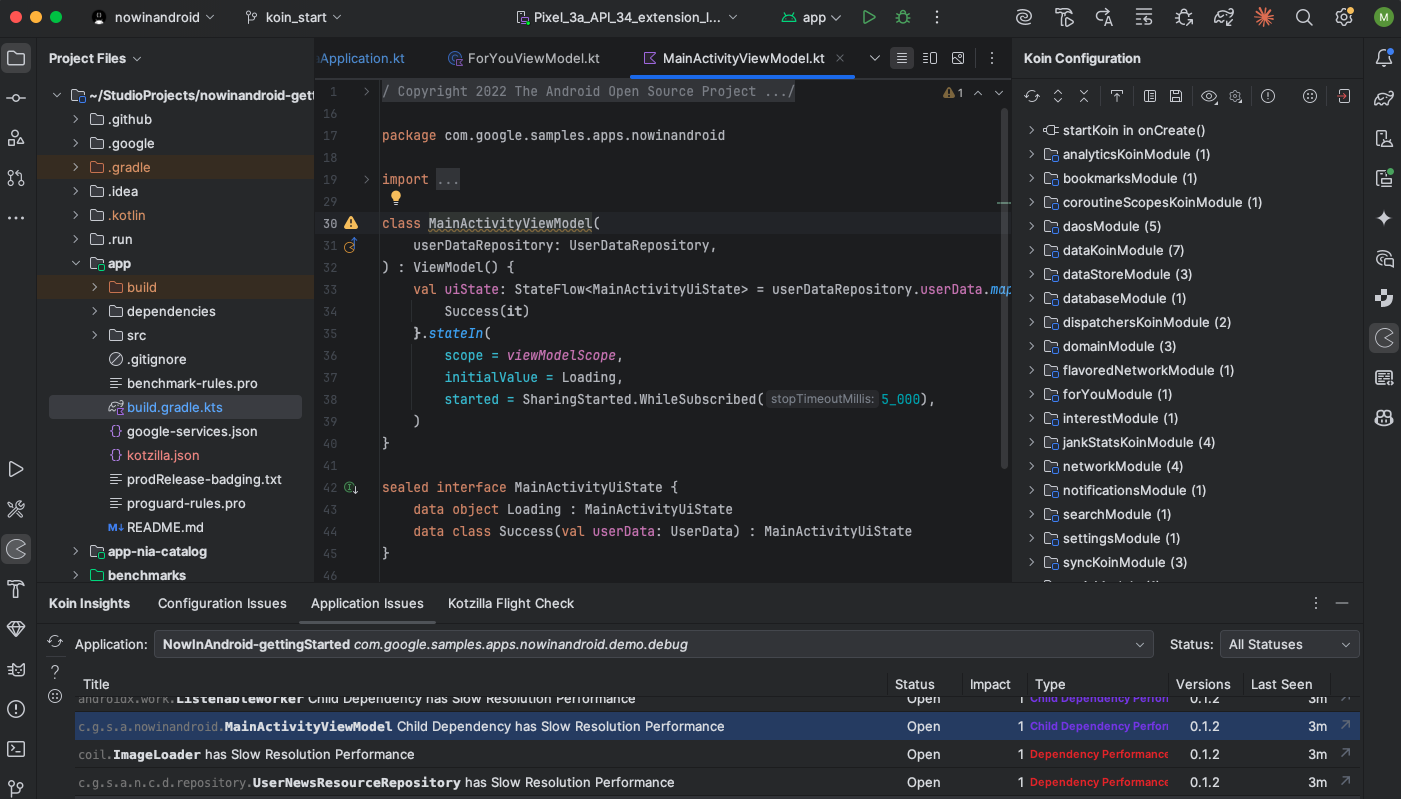Screen dimensions: 1401x799
Task: Open the toolbar's vertical dots menu by Debug
Action: tap(937, 17)
